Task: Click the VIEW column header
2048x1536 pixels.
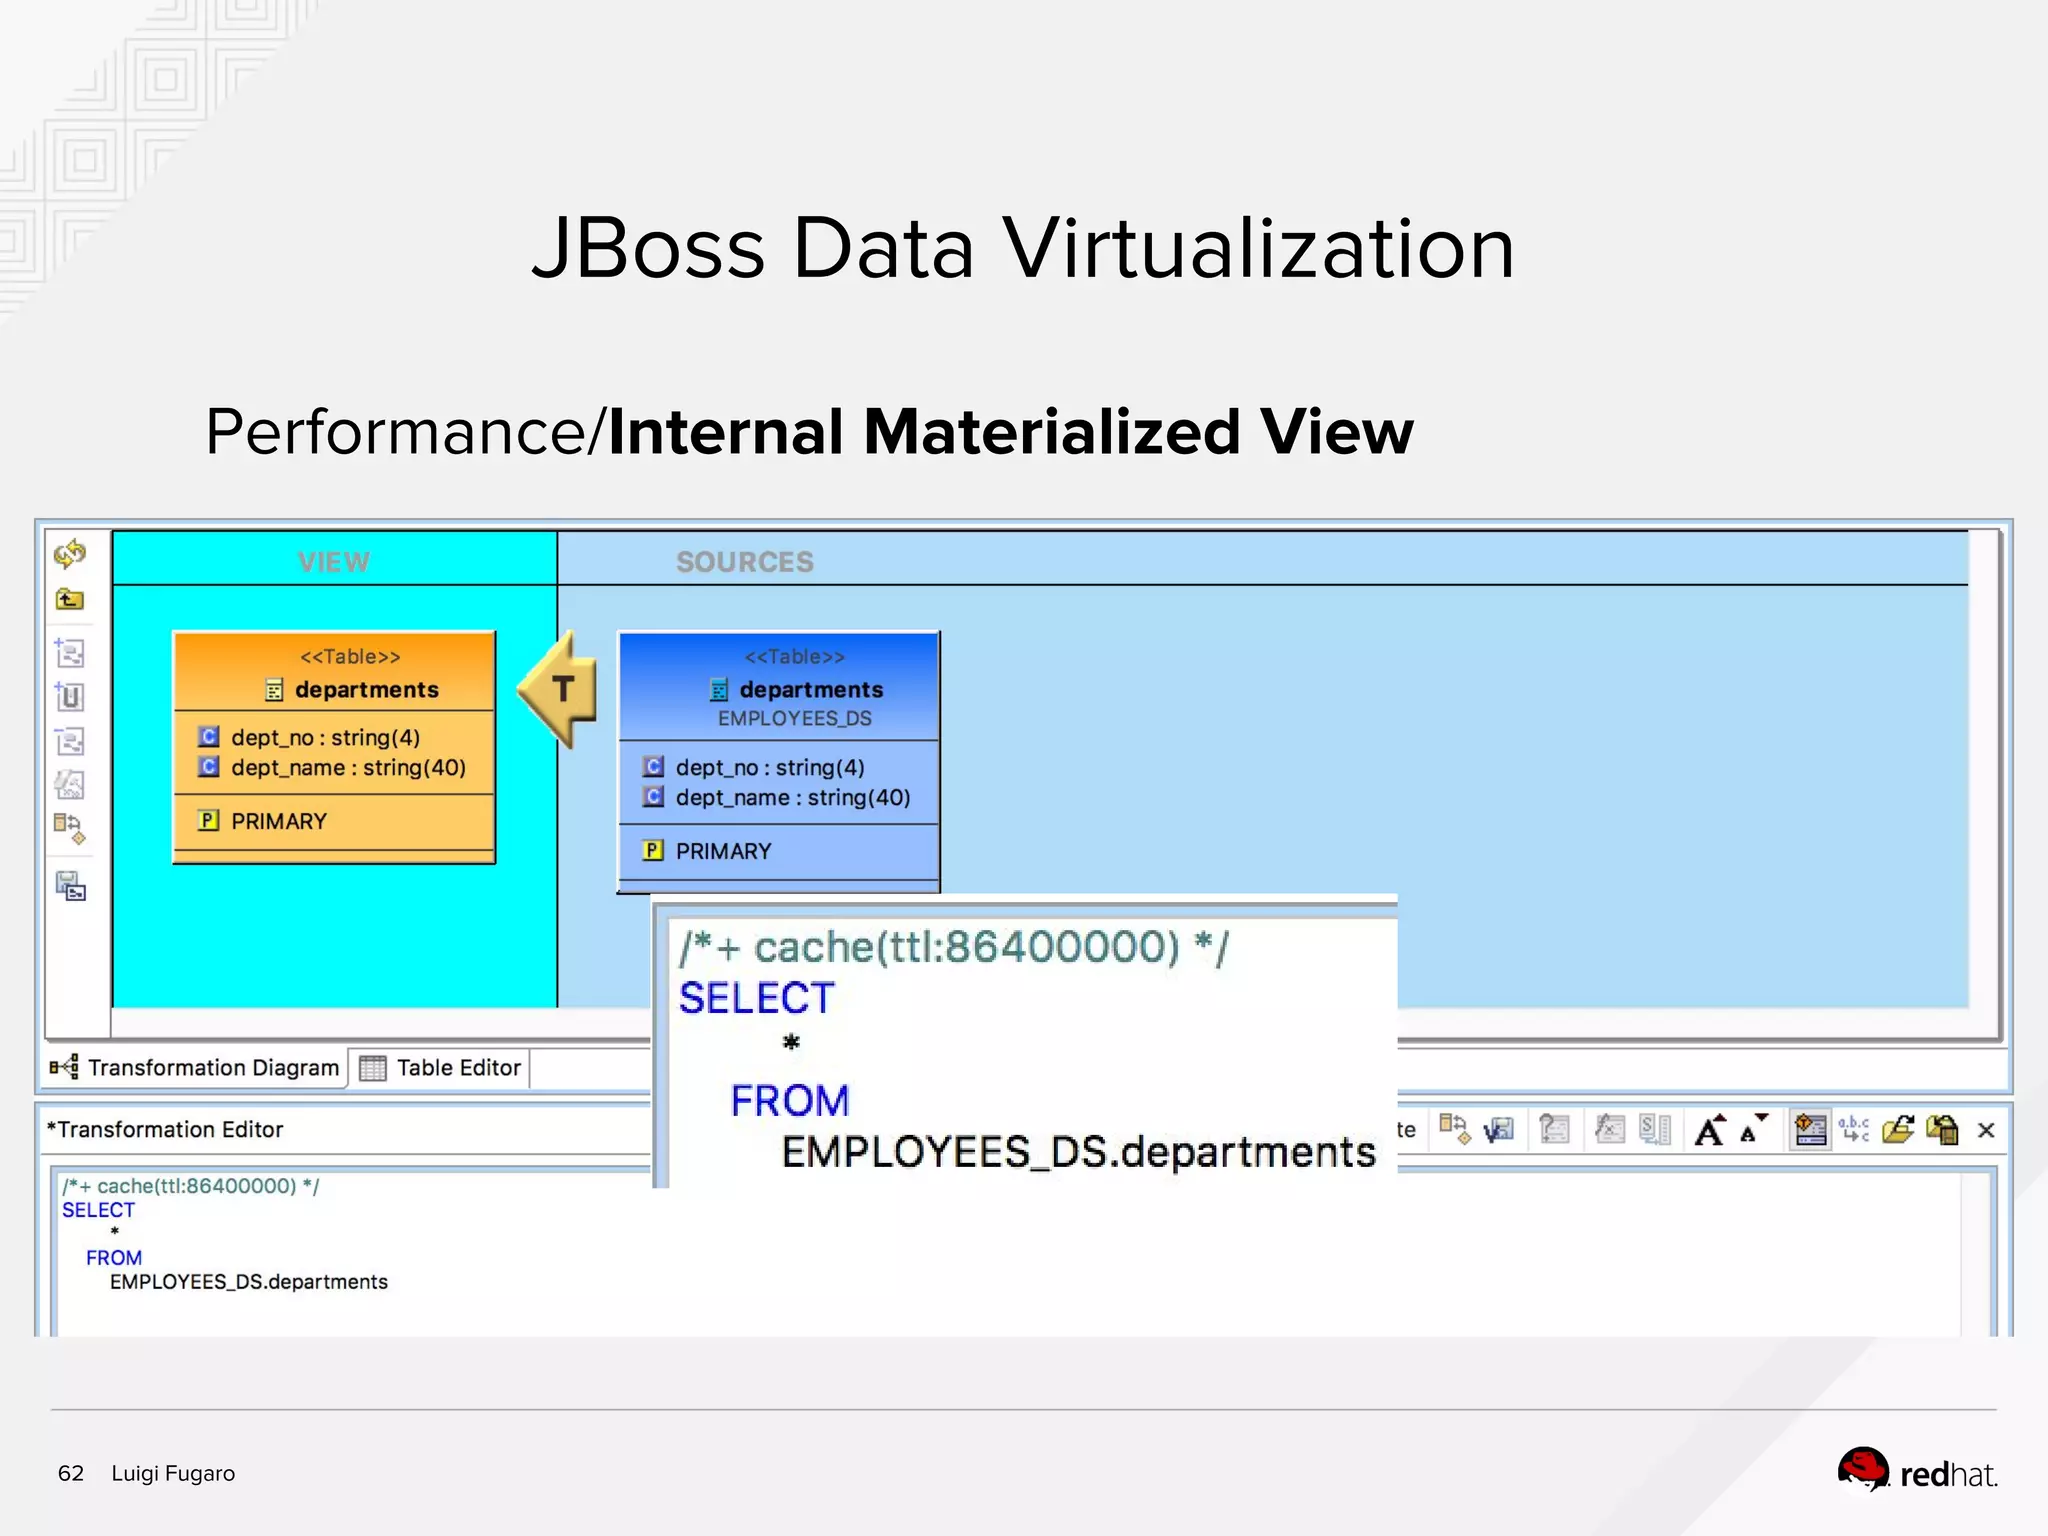Action: tap(334, 562)
